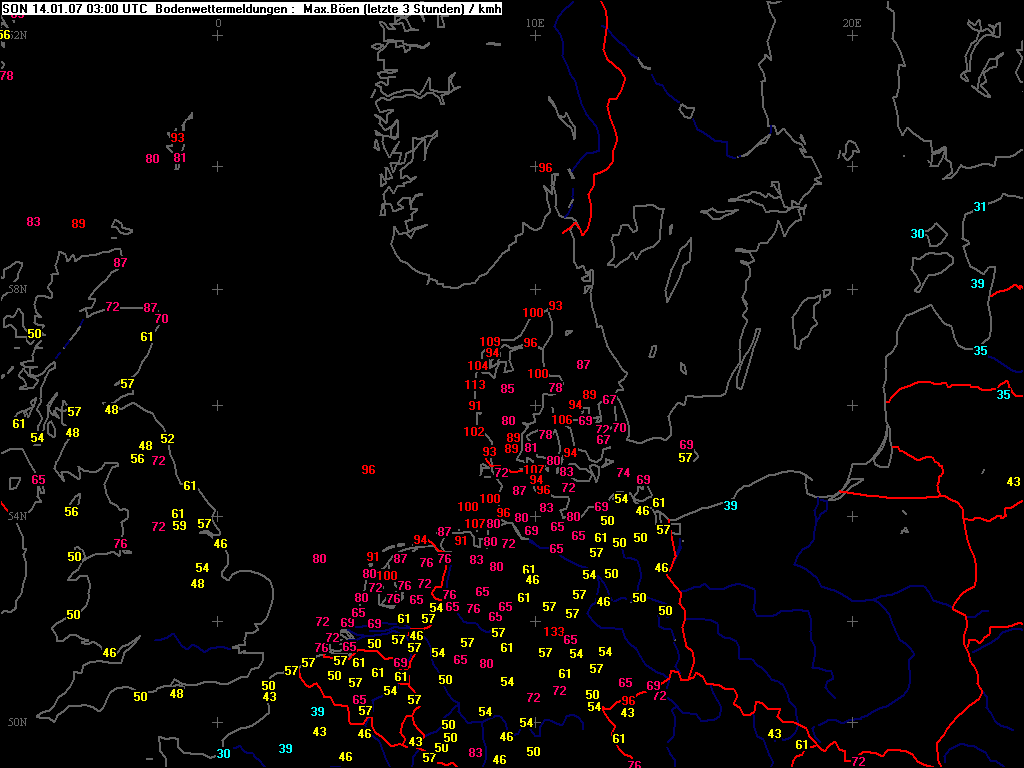Select the 58N latitude label
The image size is (1024, 768).
(17, 289)
